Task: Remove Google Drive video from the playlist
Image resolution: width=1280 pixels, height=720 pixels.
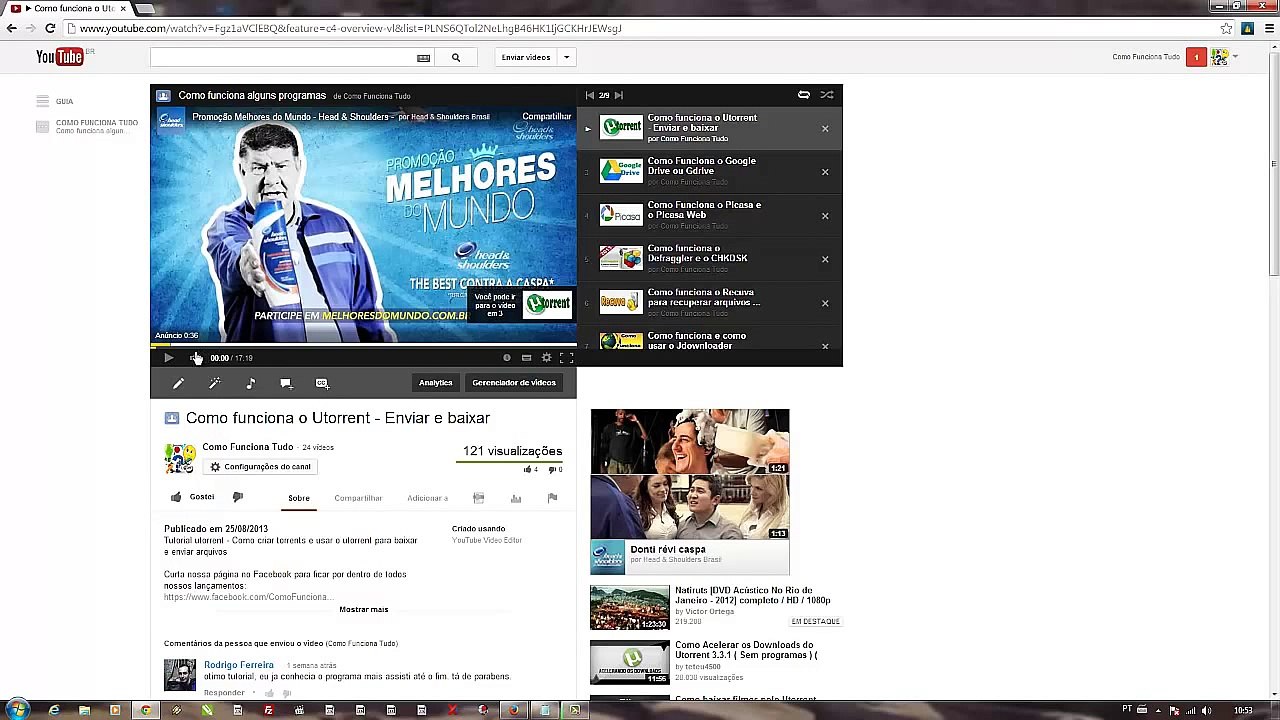Action: click(x=825, y=172)
